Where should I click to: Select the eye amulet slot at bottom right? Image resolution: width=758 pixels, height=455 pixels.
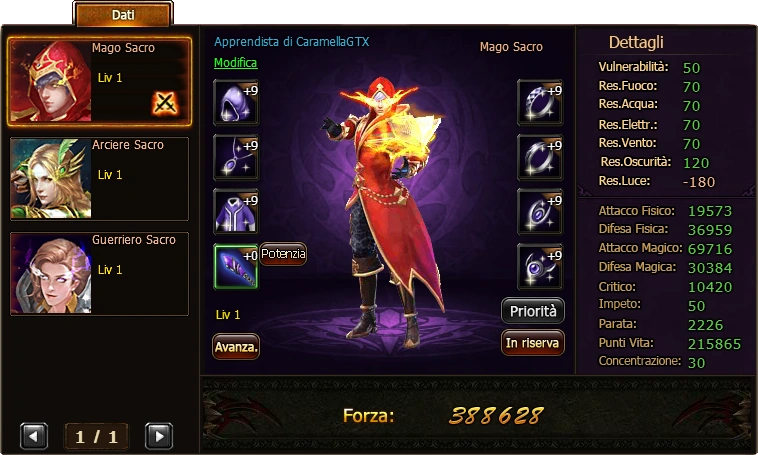pos(540,266)
